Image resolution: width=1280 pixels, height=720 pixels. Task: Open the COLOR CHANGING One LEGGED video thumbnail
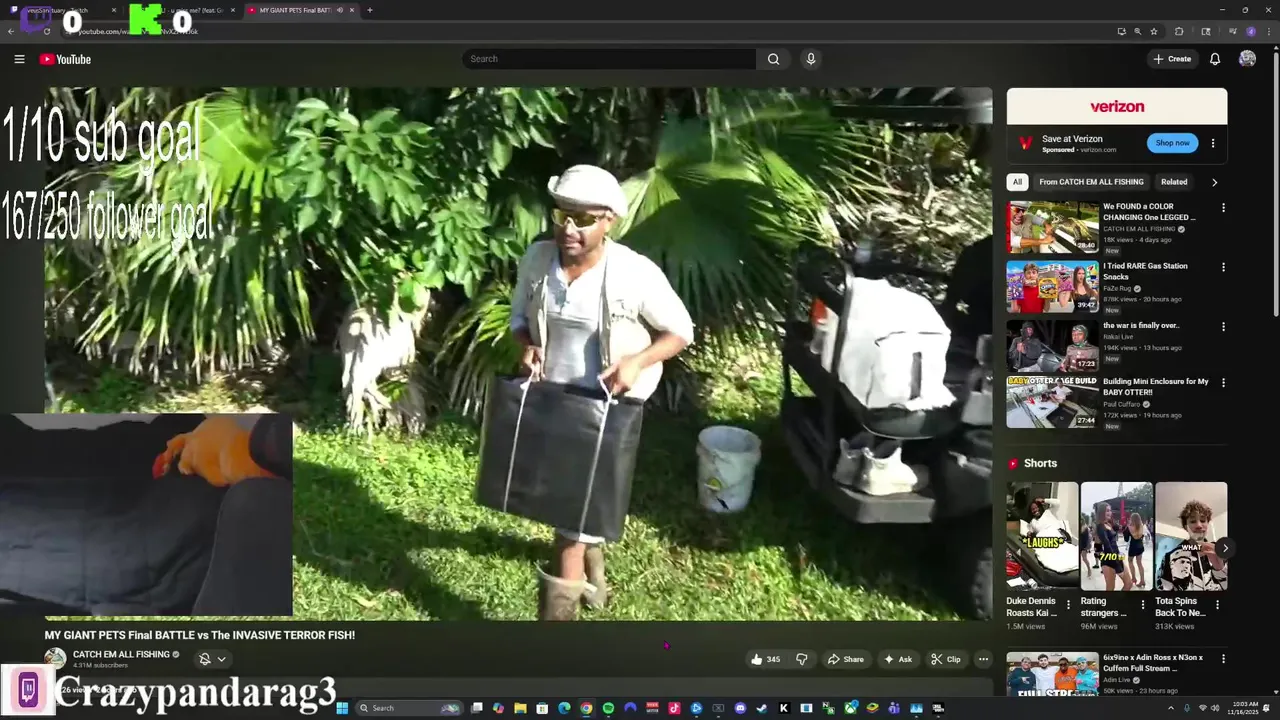(x=1052, y=227)
